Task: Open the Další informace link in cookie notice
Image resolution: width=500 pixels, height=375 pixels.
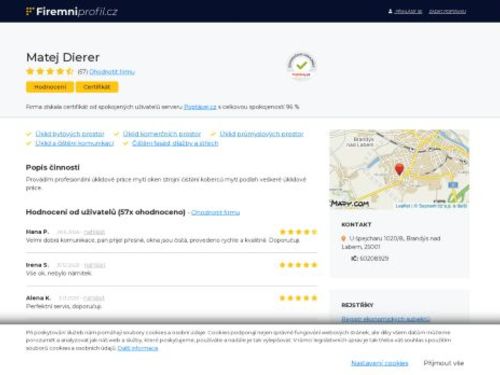Action: coord(138,348)
